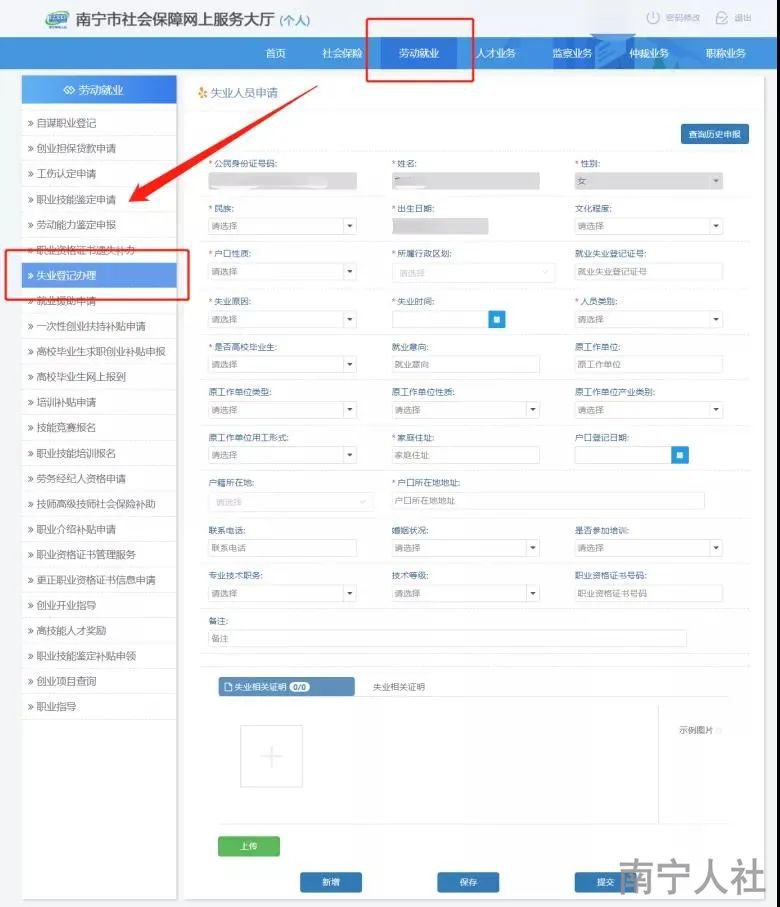Expand the 婚姻状况 dropdown
Viewport: 780px width, 907px height.
(466, 548)
